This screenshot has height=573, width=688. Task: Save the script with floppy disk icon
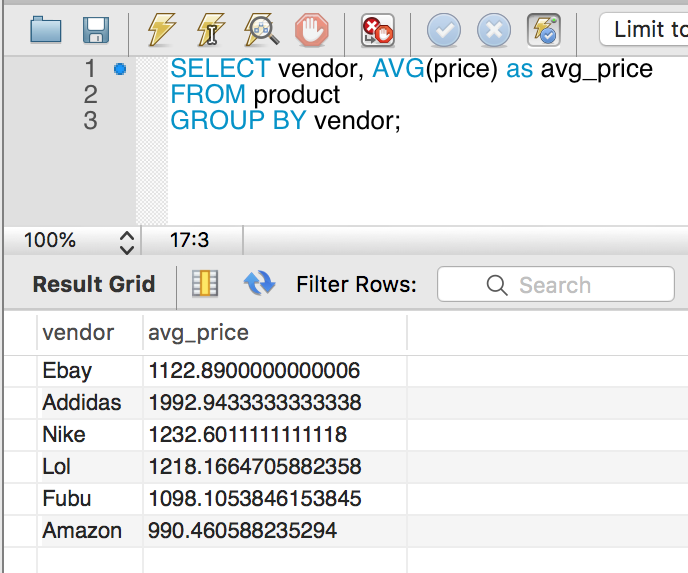pyautogui.click(x=96, y=30)
